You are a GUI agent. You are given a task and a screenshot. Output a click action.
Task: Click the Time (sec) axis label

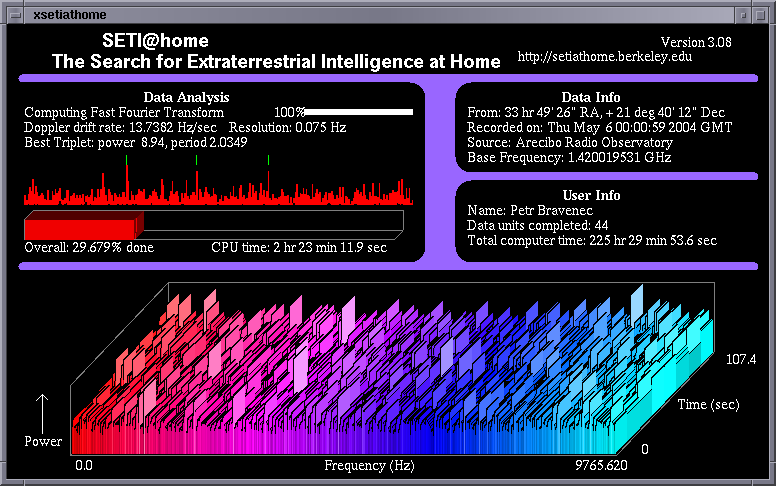click(x=708, y=404)
